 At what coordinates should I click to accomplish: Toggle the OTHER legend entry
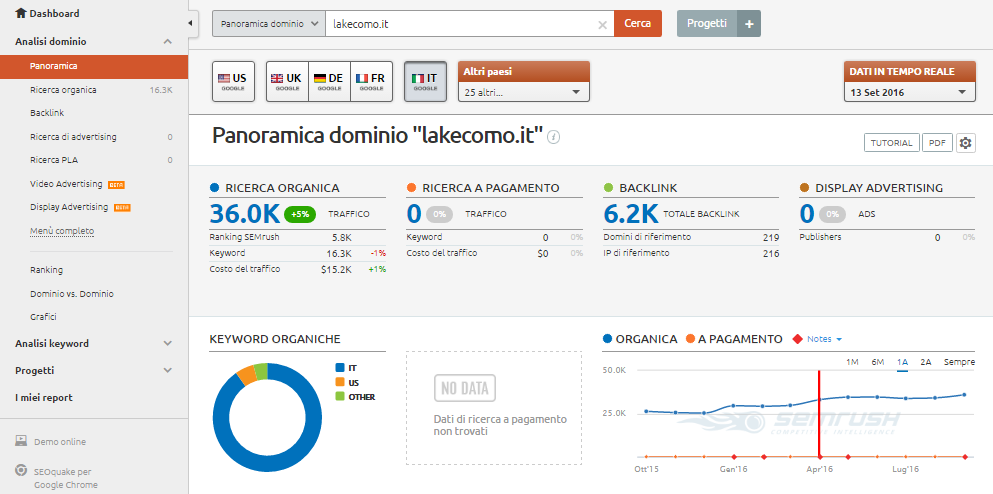click(355, 397)
